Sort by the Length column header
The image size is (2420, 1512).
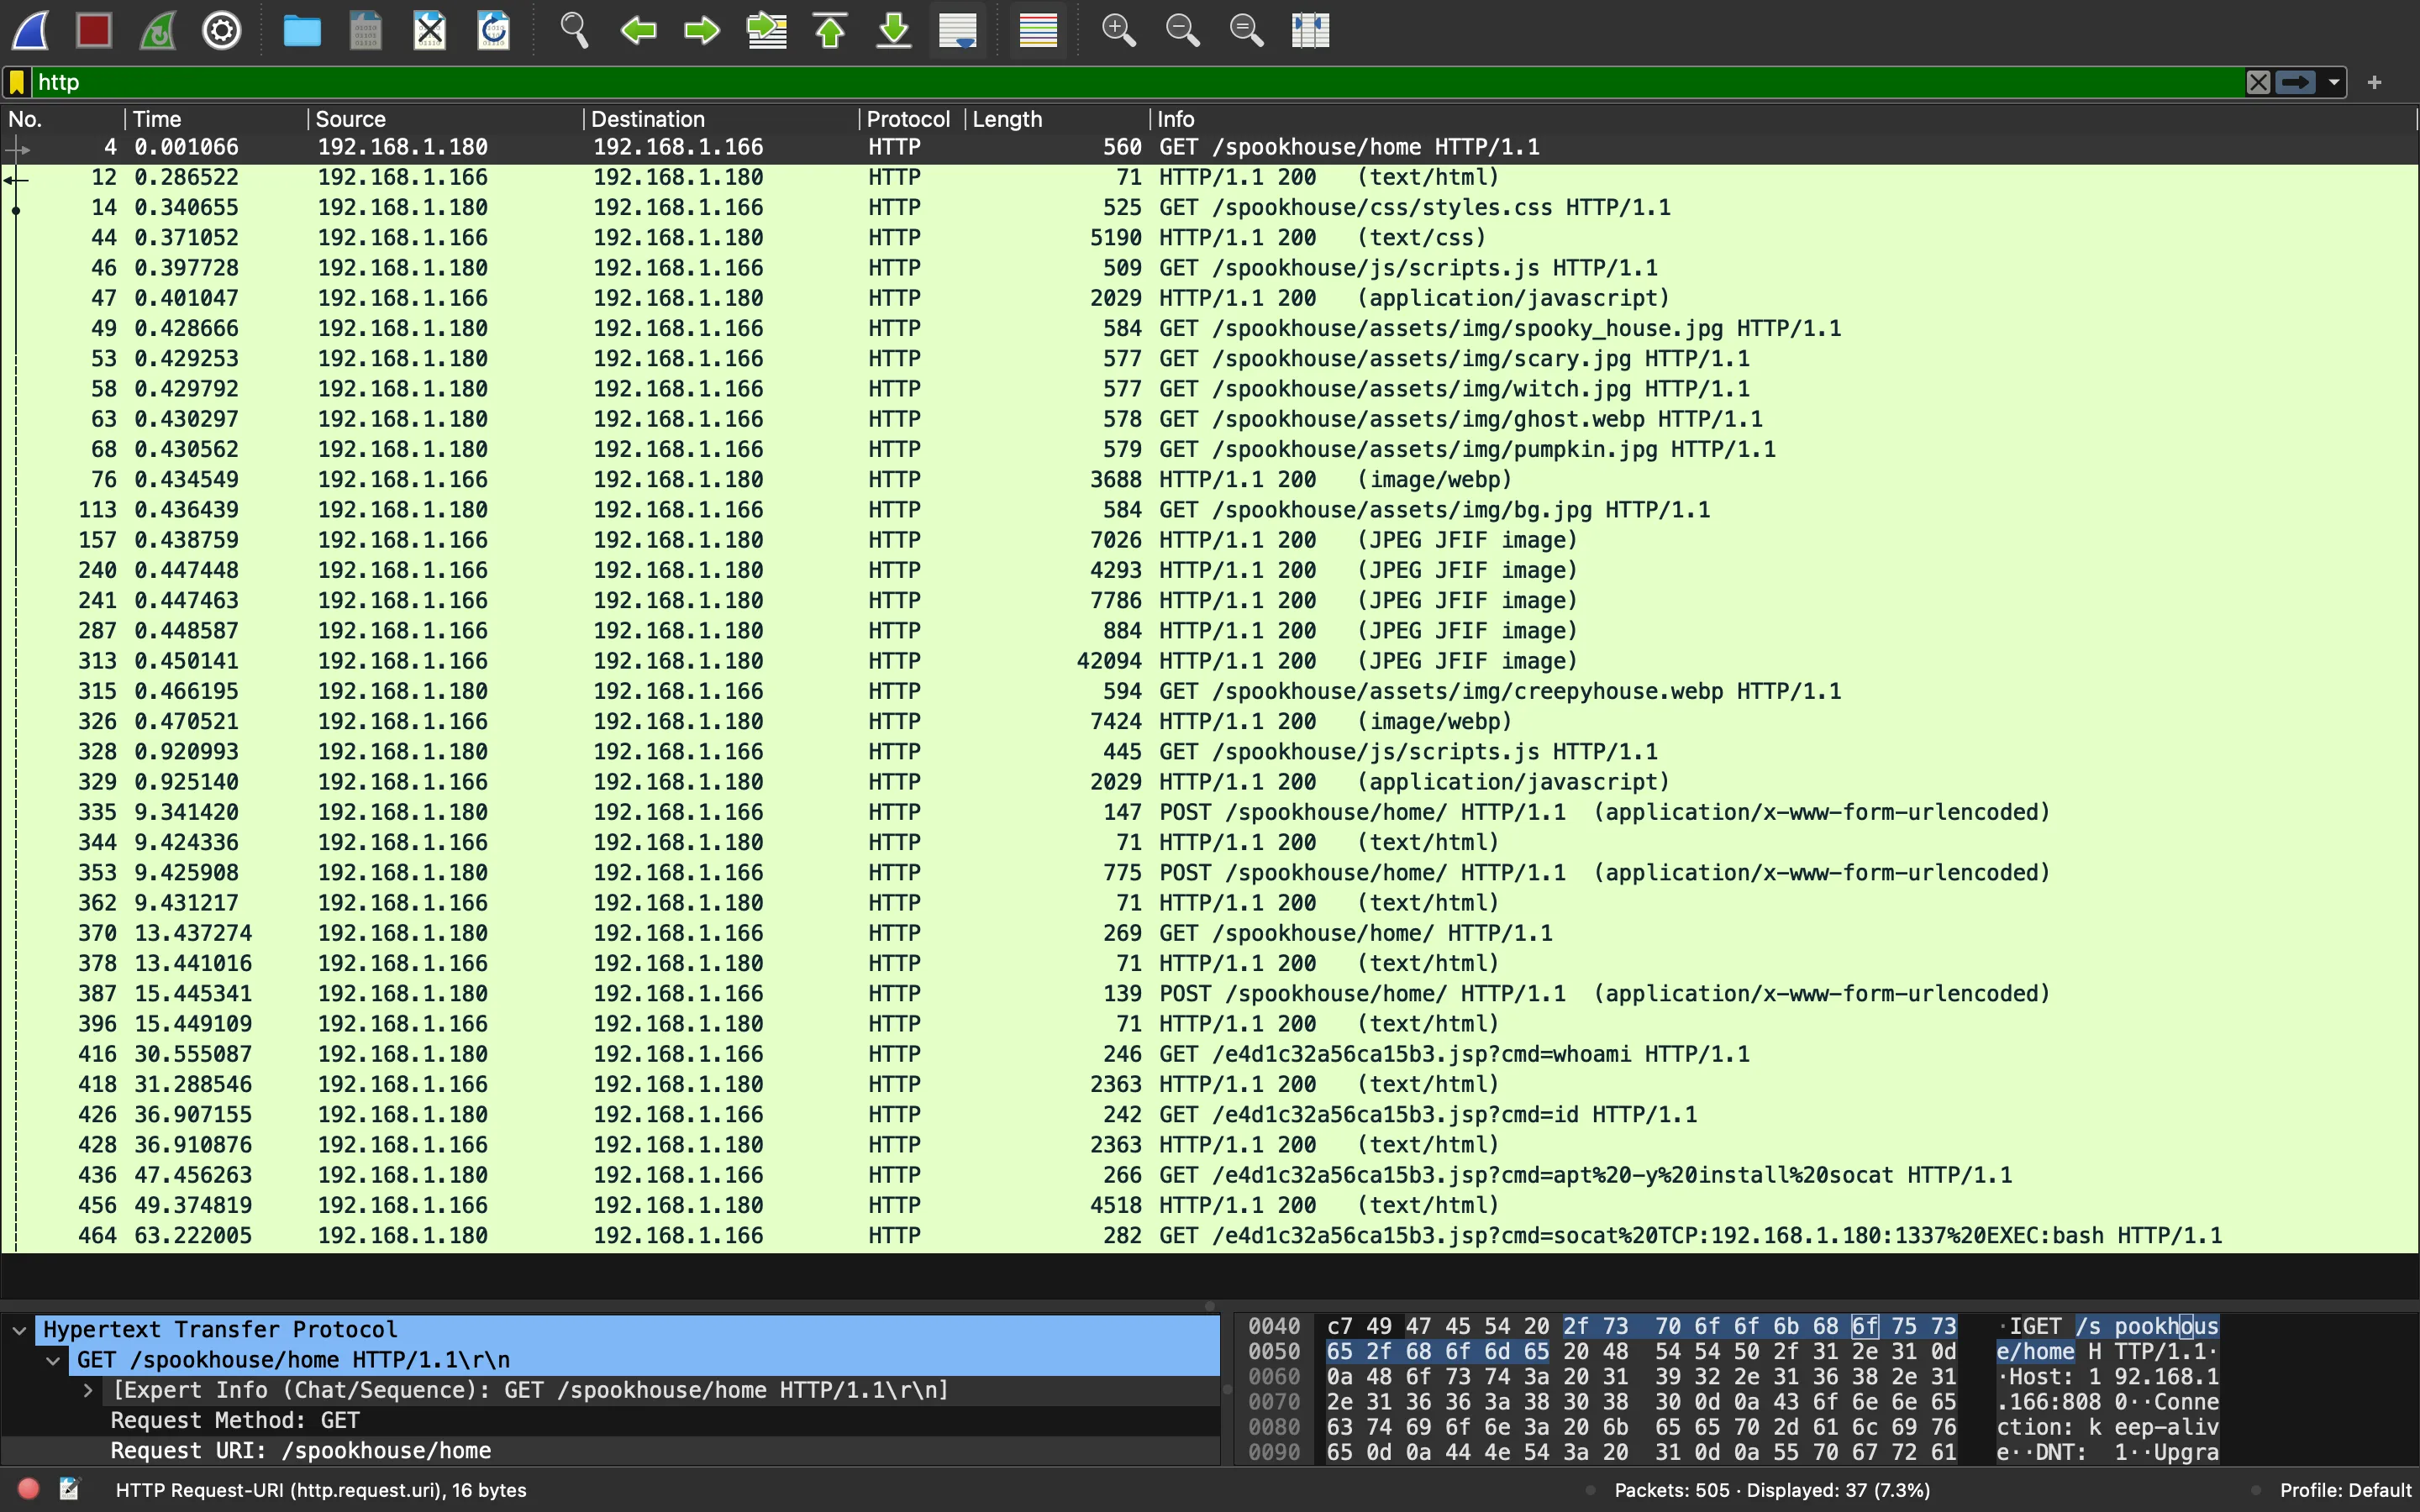tap(1057, 119)
